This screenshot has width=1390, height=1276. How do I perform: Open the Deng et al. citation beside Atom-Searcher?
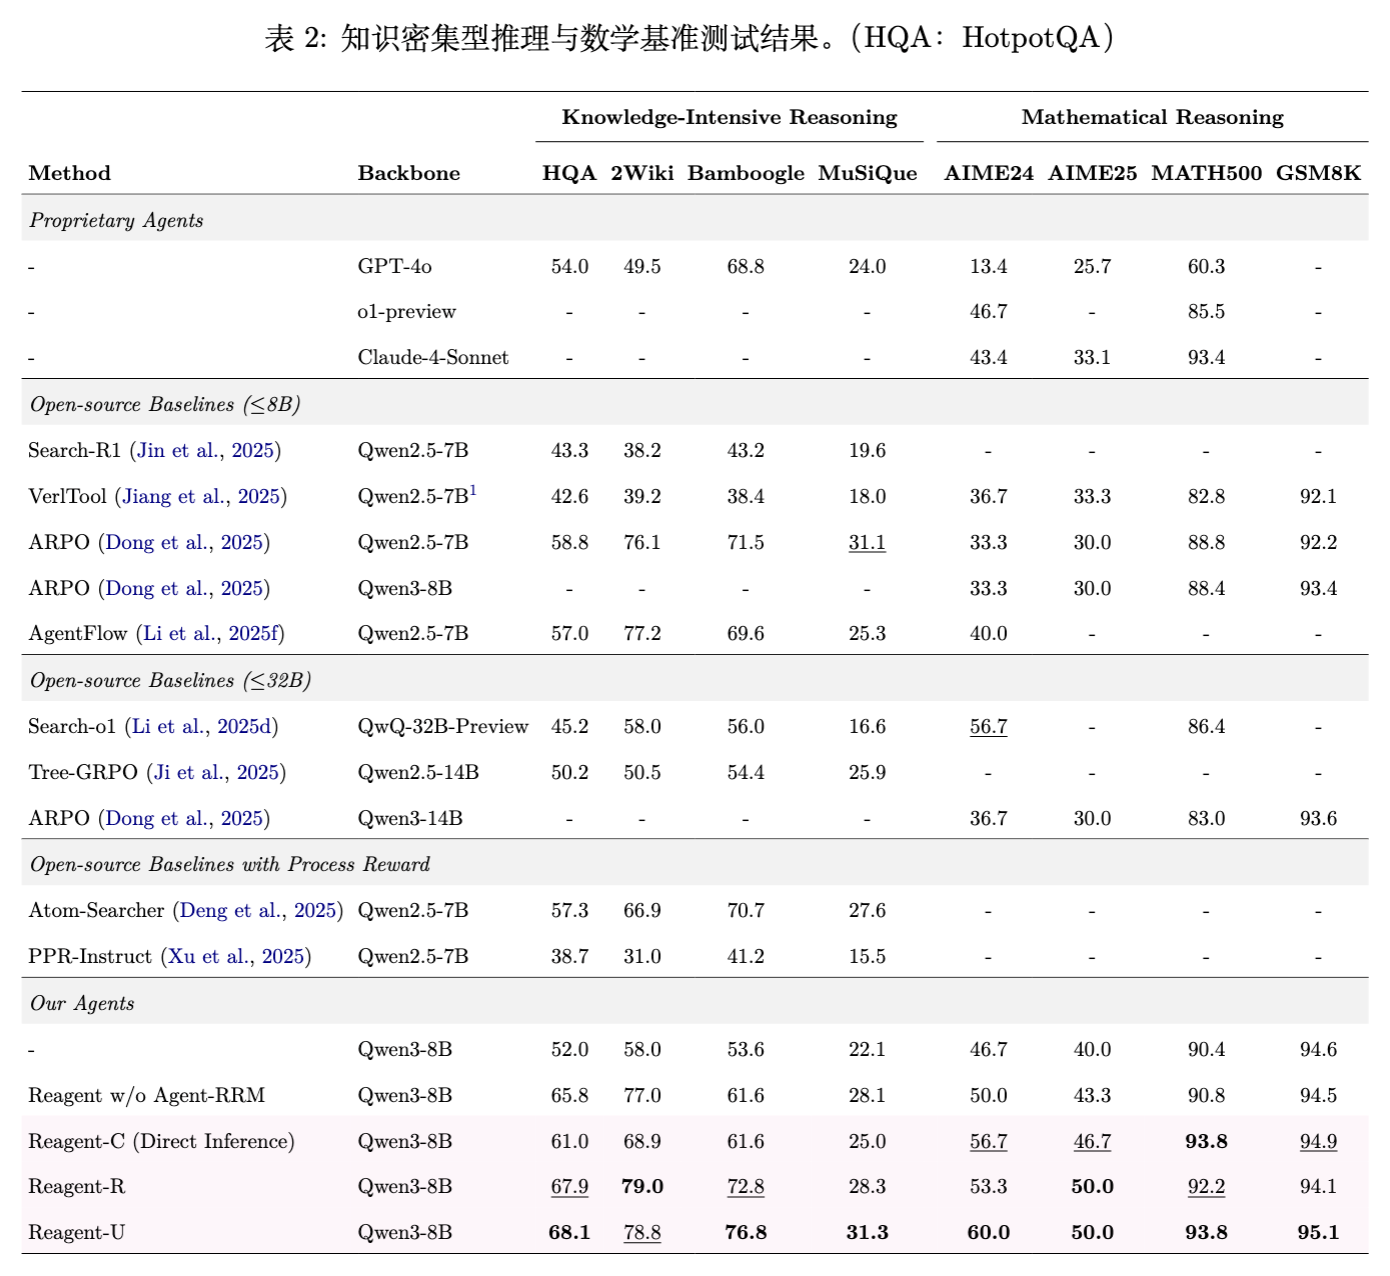pyautogui.click(x=258, y=911)
